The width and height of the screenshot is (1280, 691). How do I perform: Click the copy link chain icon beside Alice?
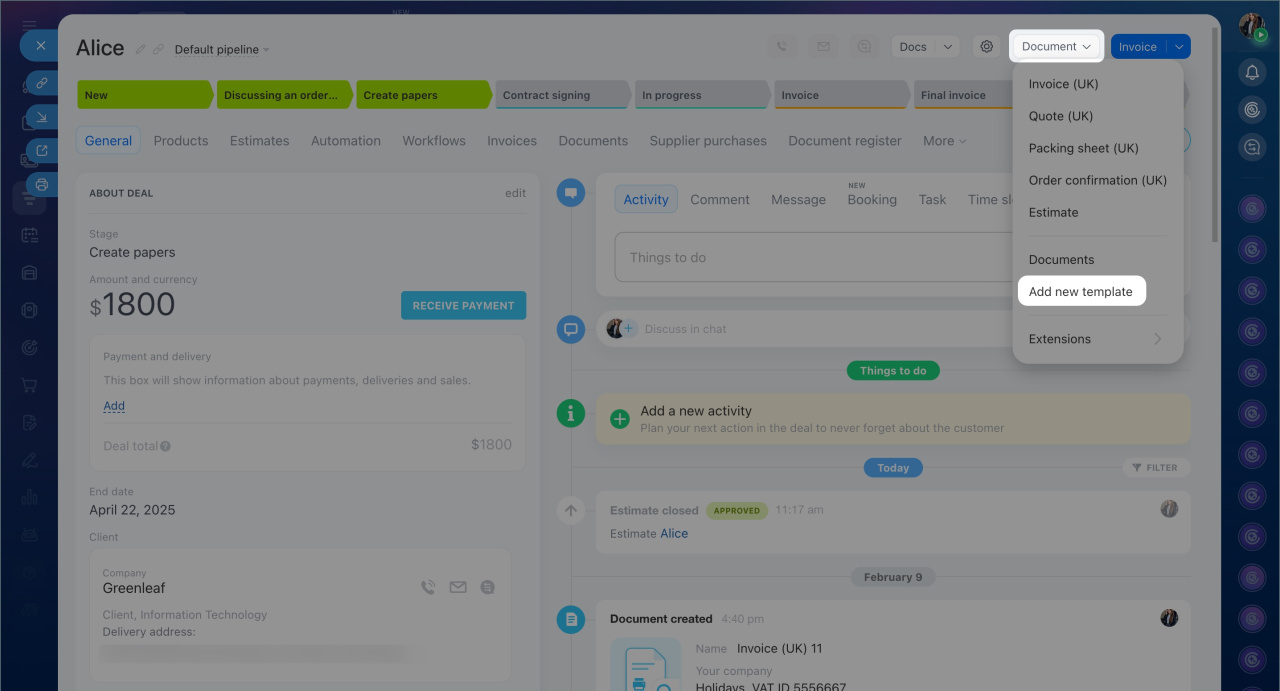[158, 49]
